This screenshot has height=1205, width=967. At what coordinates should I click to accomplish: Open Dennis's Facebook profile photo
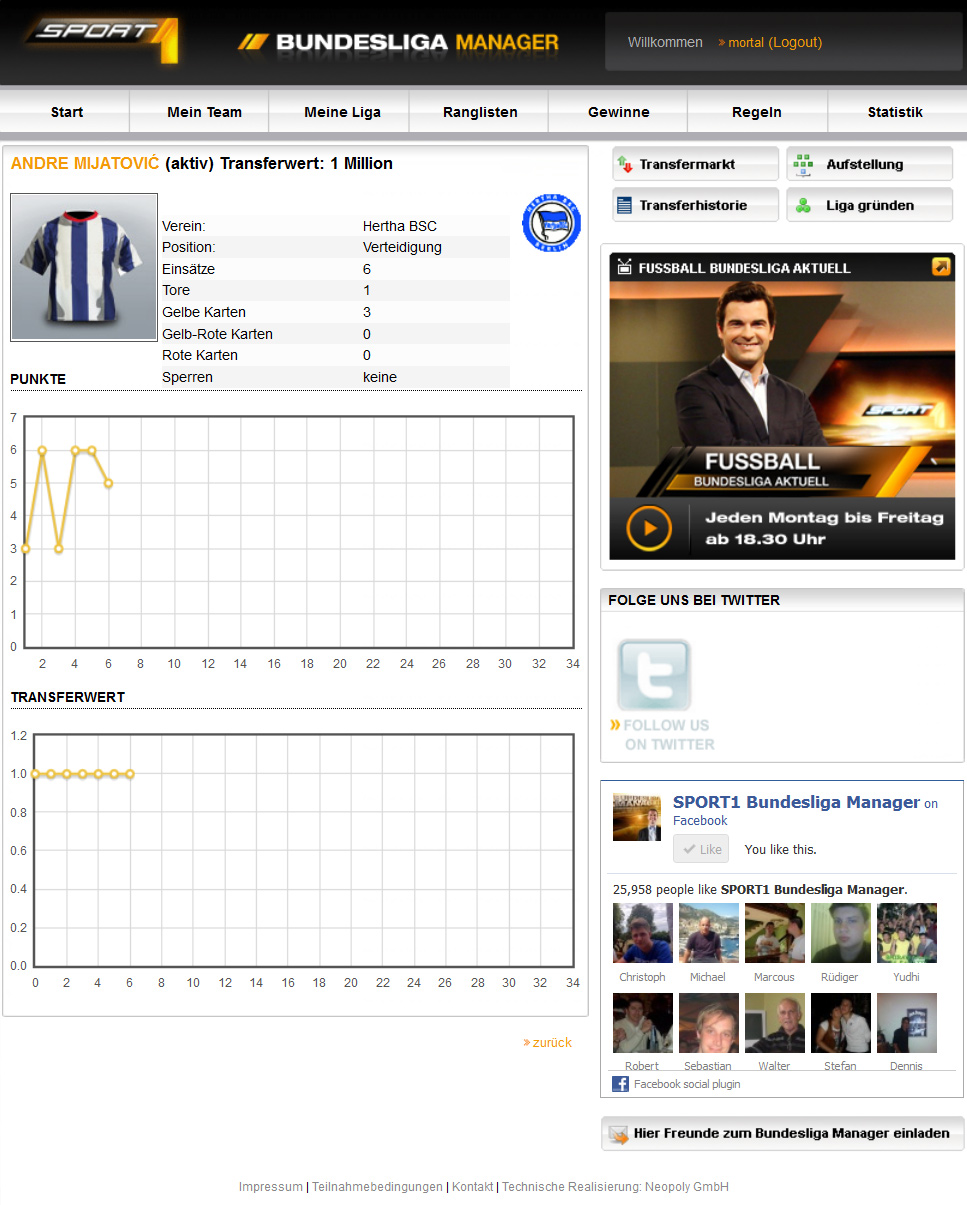(907, 1023)
